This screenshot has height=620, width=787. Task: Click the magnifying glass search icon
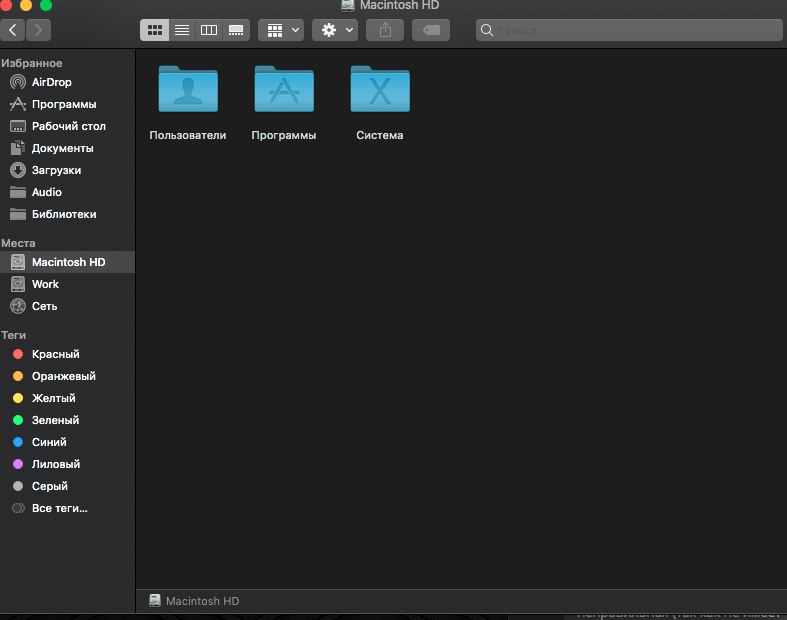487,30
